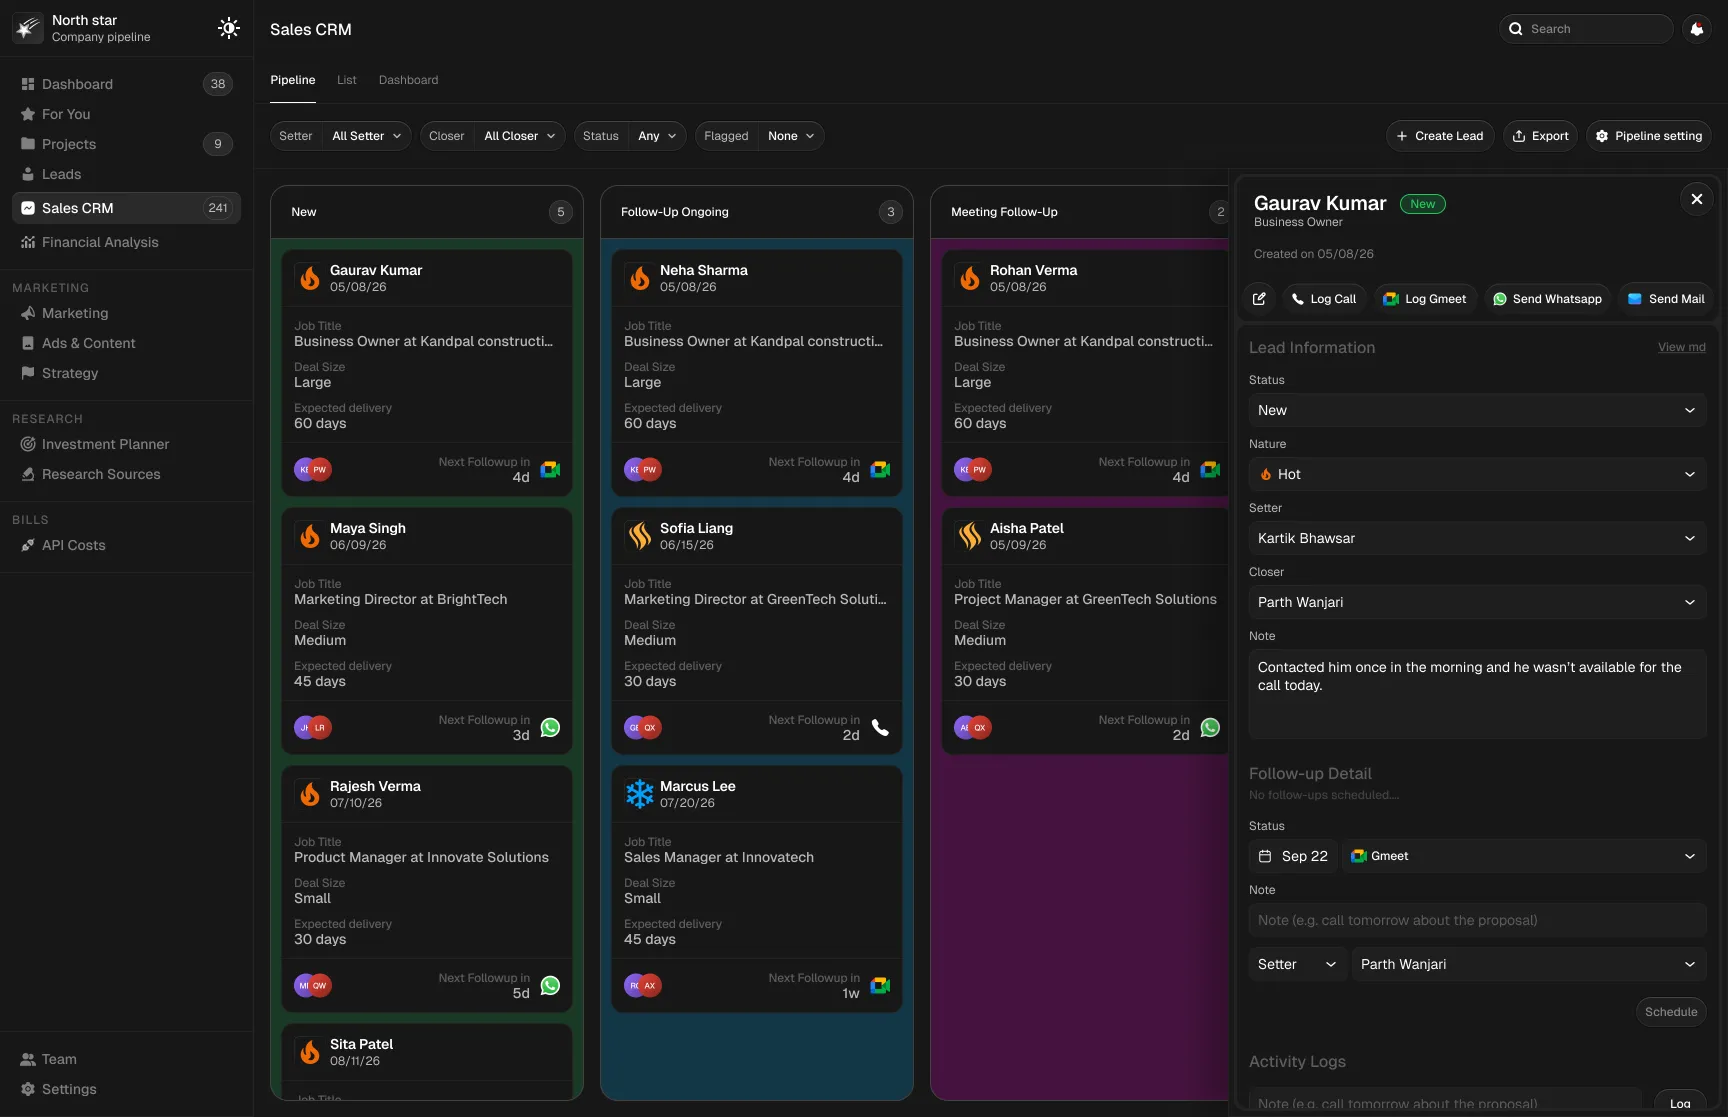Open the follow-up Setter role dropdown
This screenshot has width=1728, height=1117.
tap(1297, 964)
